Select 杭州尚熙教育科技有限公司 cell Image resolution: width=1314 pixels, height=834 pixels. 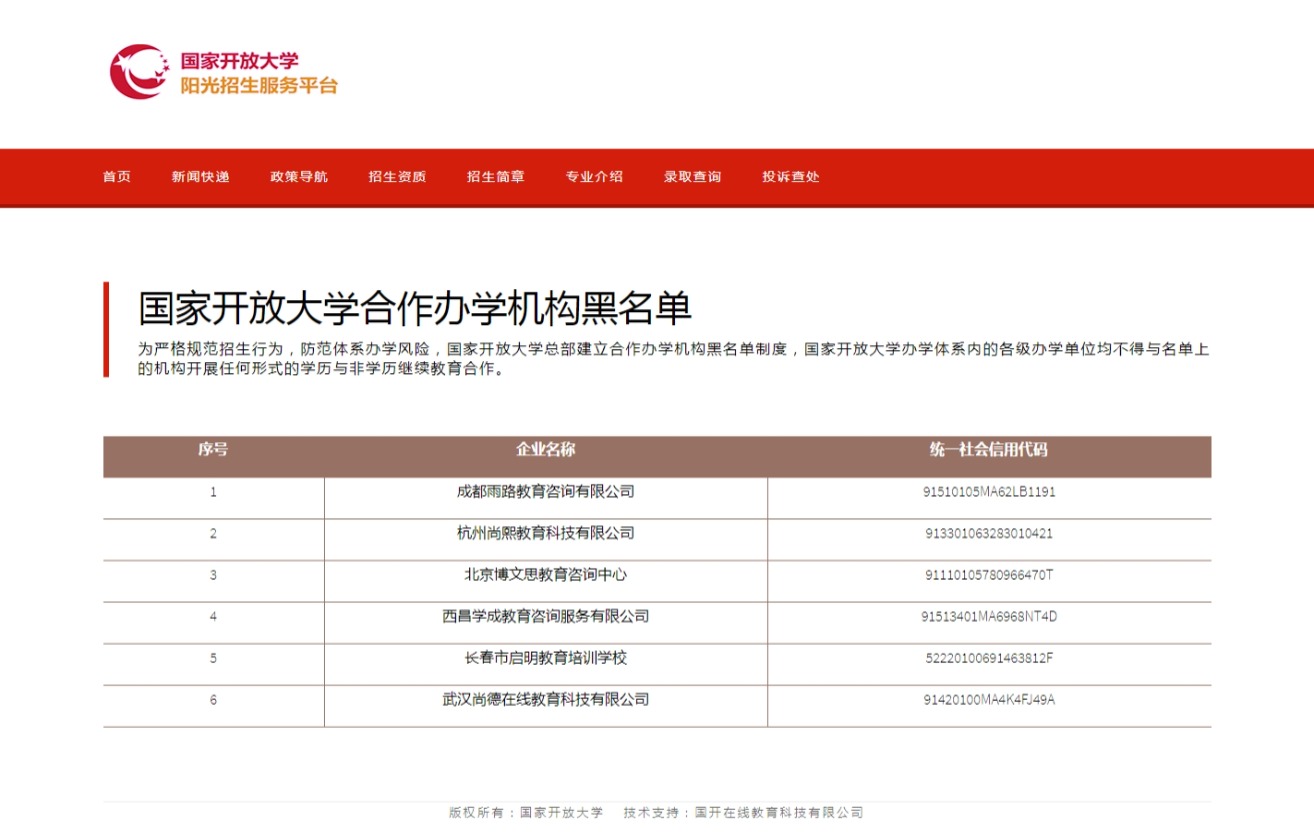(546, 533)
